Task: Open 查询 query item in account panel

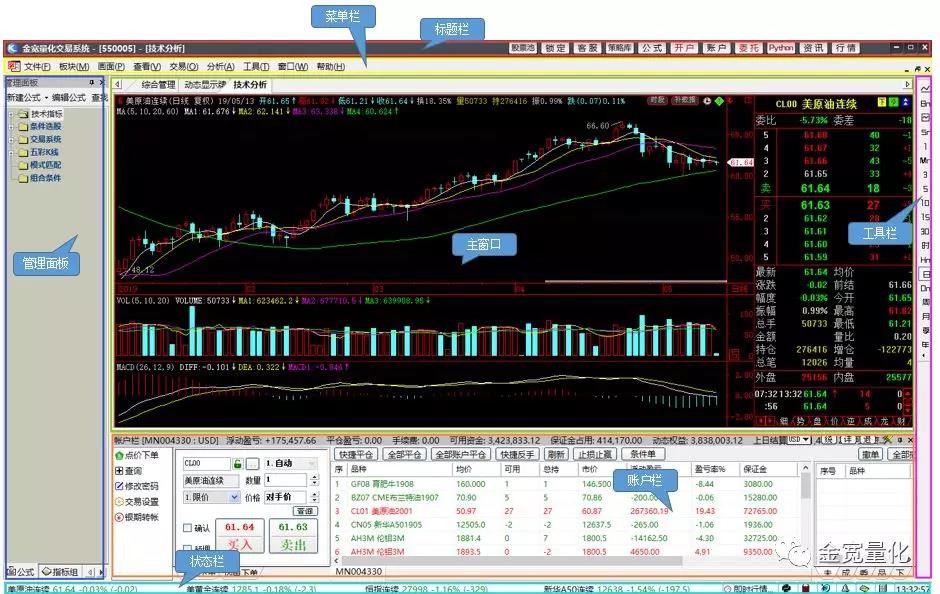Action: tap(129, 471)
